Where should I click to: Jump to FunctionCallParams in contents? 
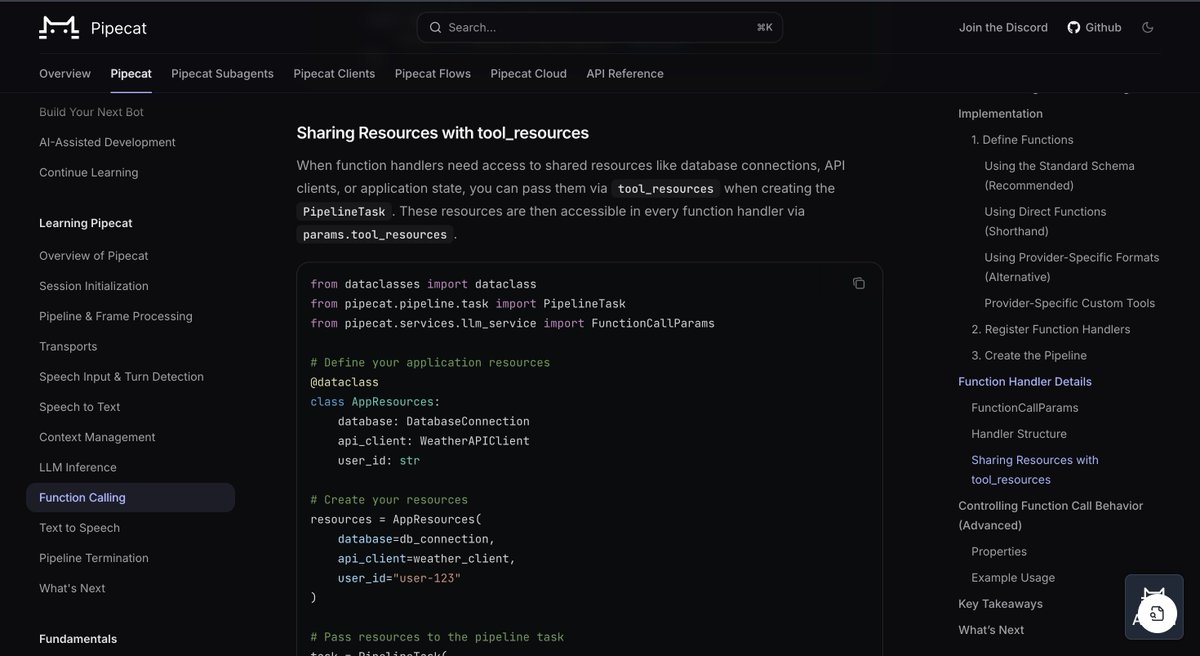click(x=1024, y=408)
